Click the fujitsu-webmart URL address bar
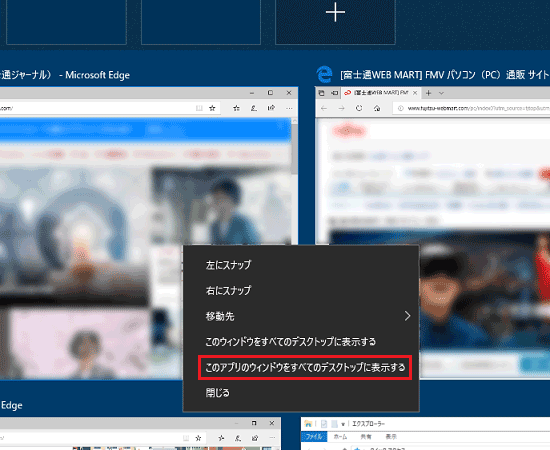 (471, 108)
